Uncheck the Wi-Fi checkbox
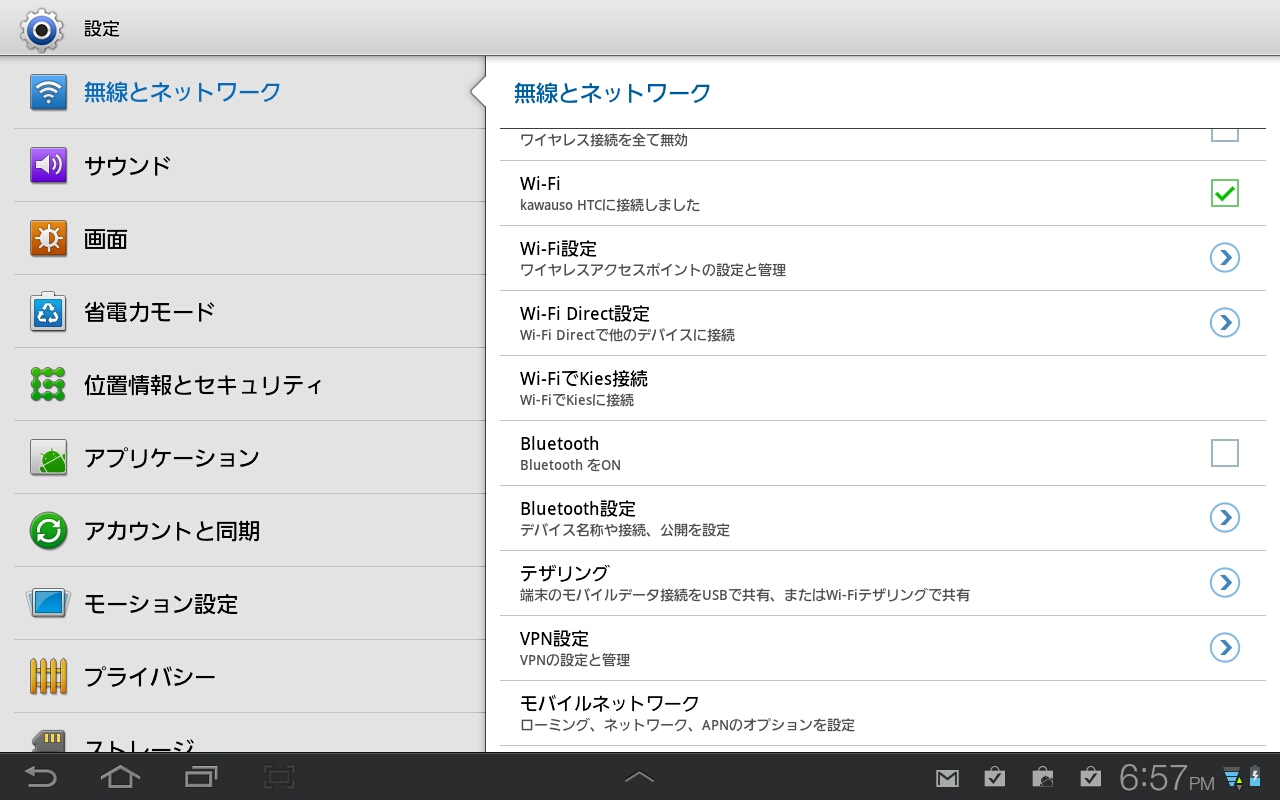 point(1225,193)
